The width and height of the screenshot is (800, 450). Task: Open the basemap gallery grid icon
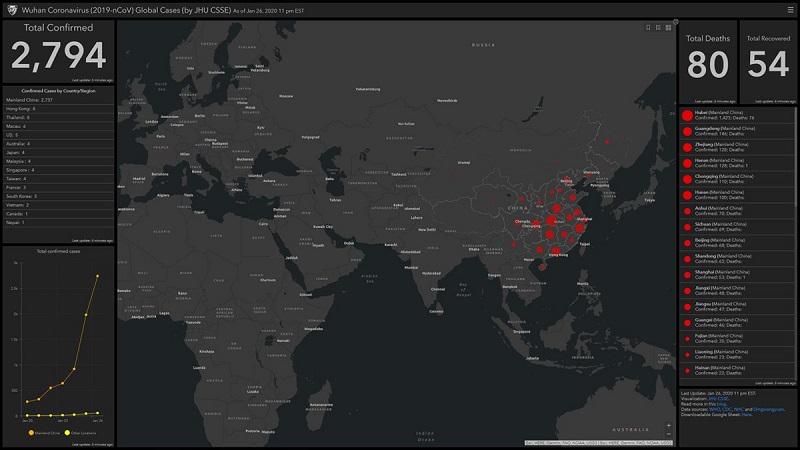(668, 27)
